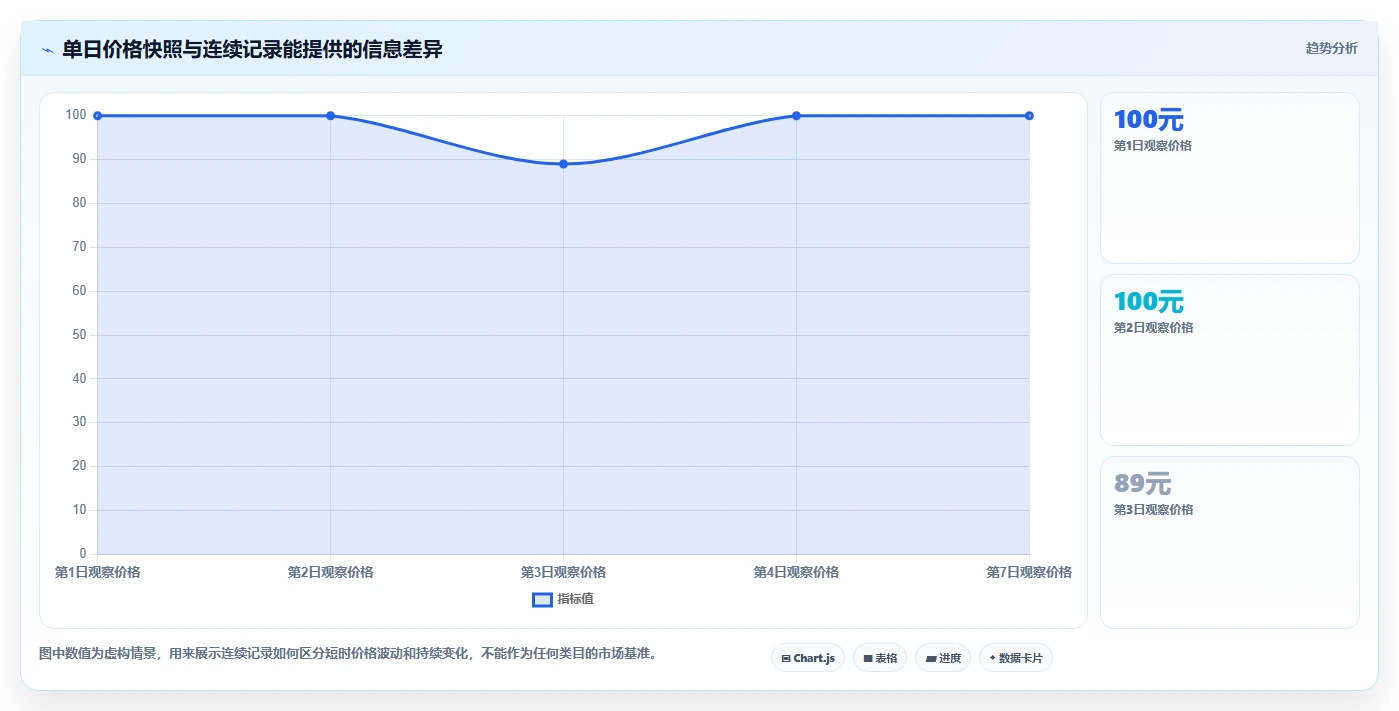1399x711 pixels.
Task: Click the 指标值 legend label
Action: coord(575,600)
